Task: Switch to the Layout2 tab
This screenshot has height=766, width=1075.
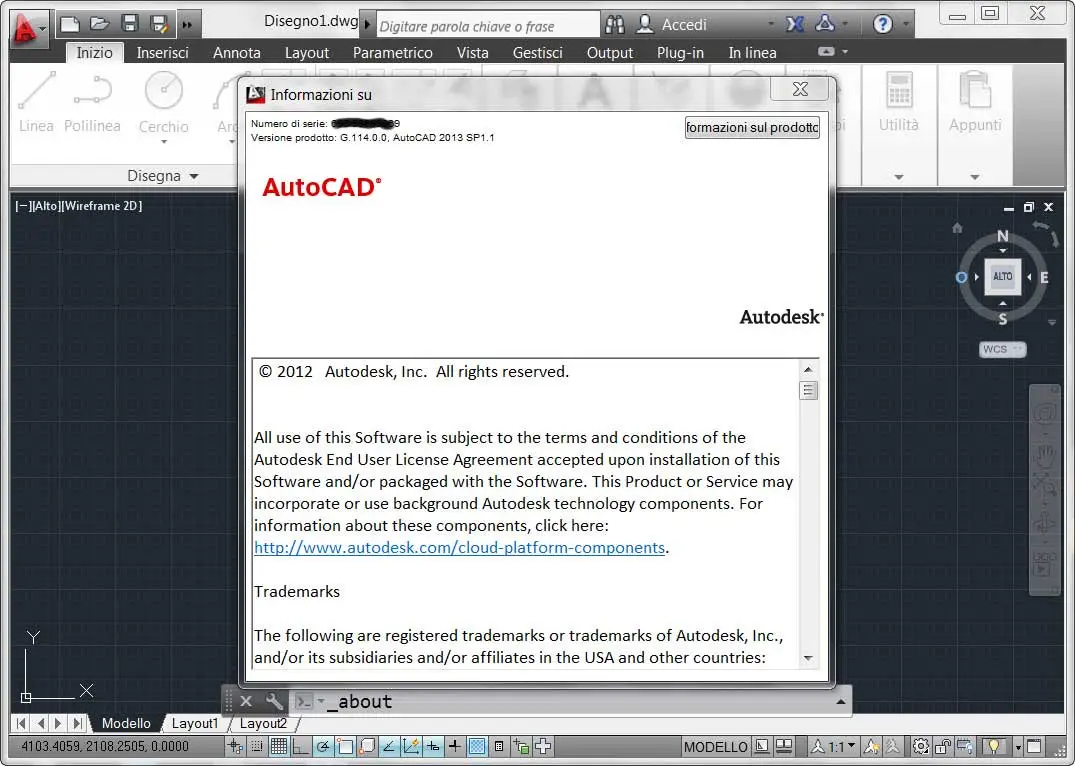Action: (263, 723)
